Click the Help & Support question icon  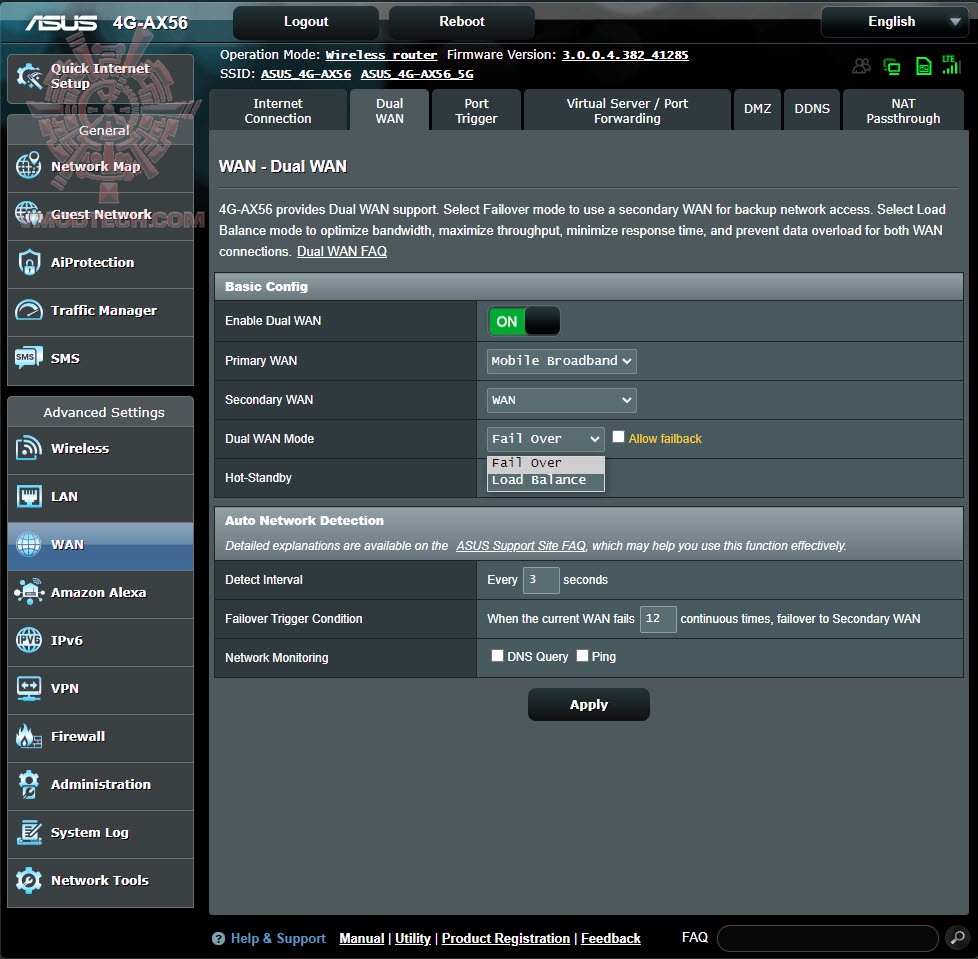218,938
